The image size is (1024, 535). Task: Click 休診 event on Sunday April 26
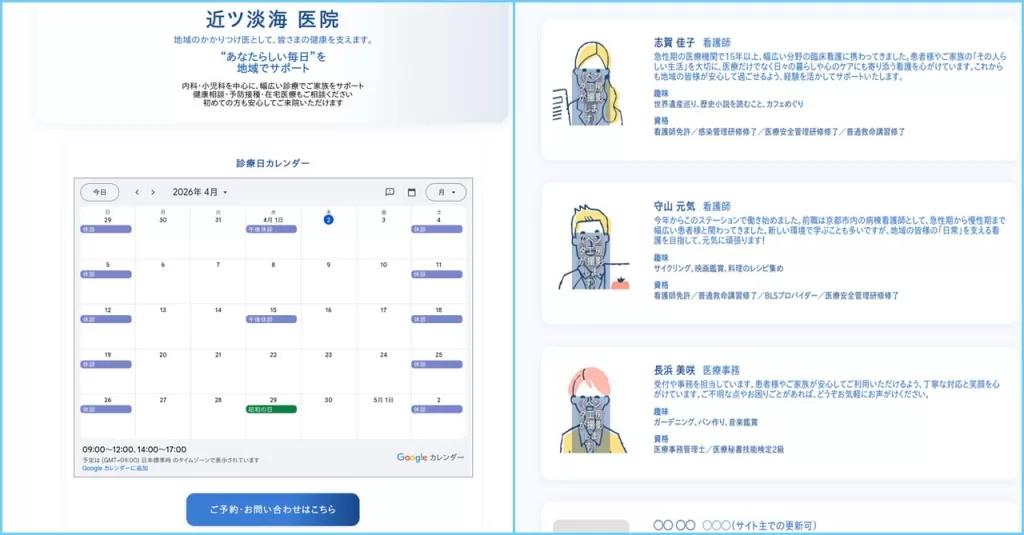106,409
